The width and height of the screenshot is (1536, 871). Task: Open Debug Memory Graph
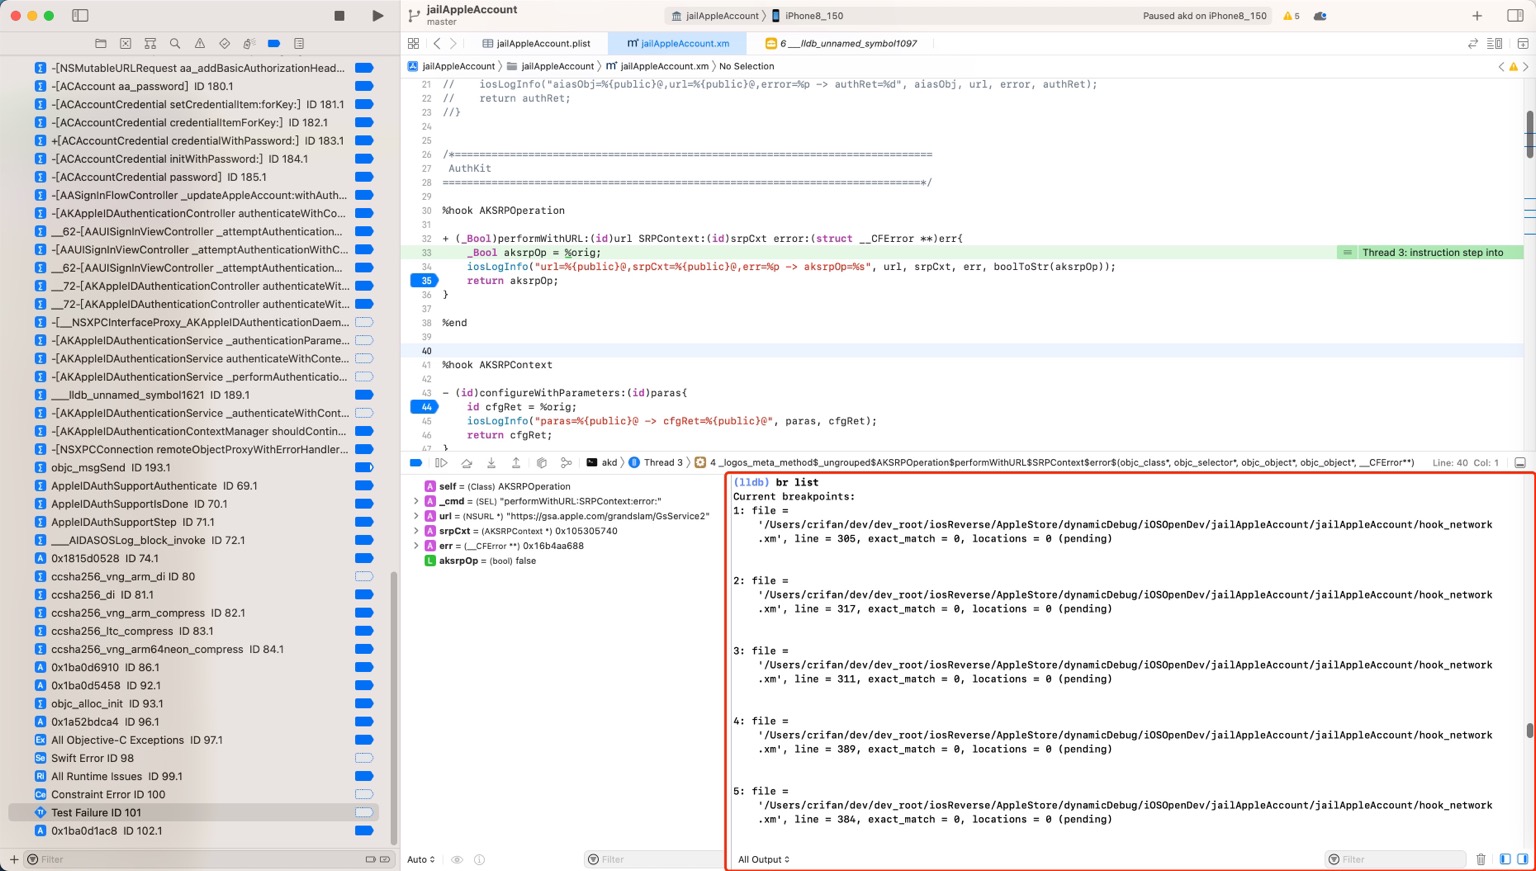566,463
